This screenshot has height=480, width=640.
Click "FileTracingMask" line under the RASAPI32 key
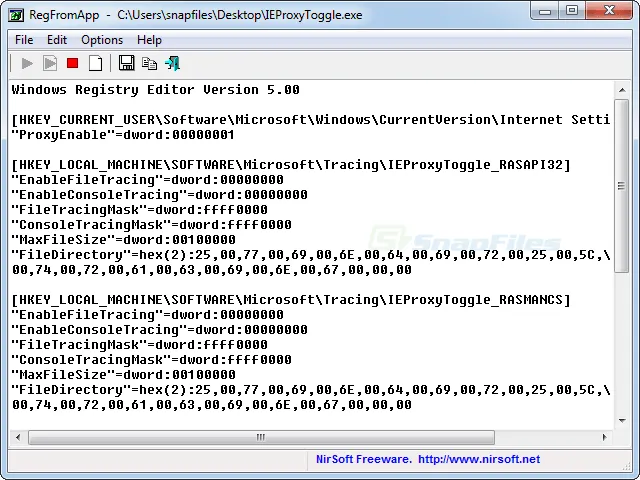click(140, 210)
